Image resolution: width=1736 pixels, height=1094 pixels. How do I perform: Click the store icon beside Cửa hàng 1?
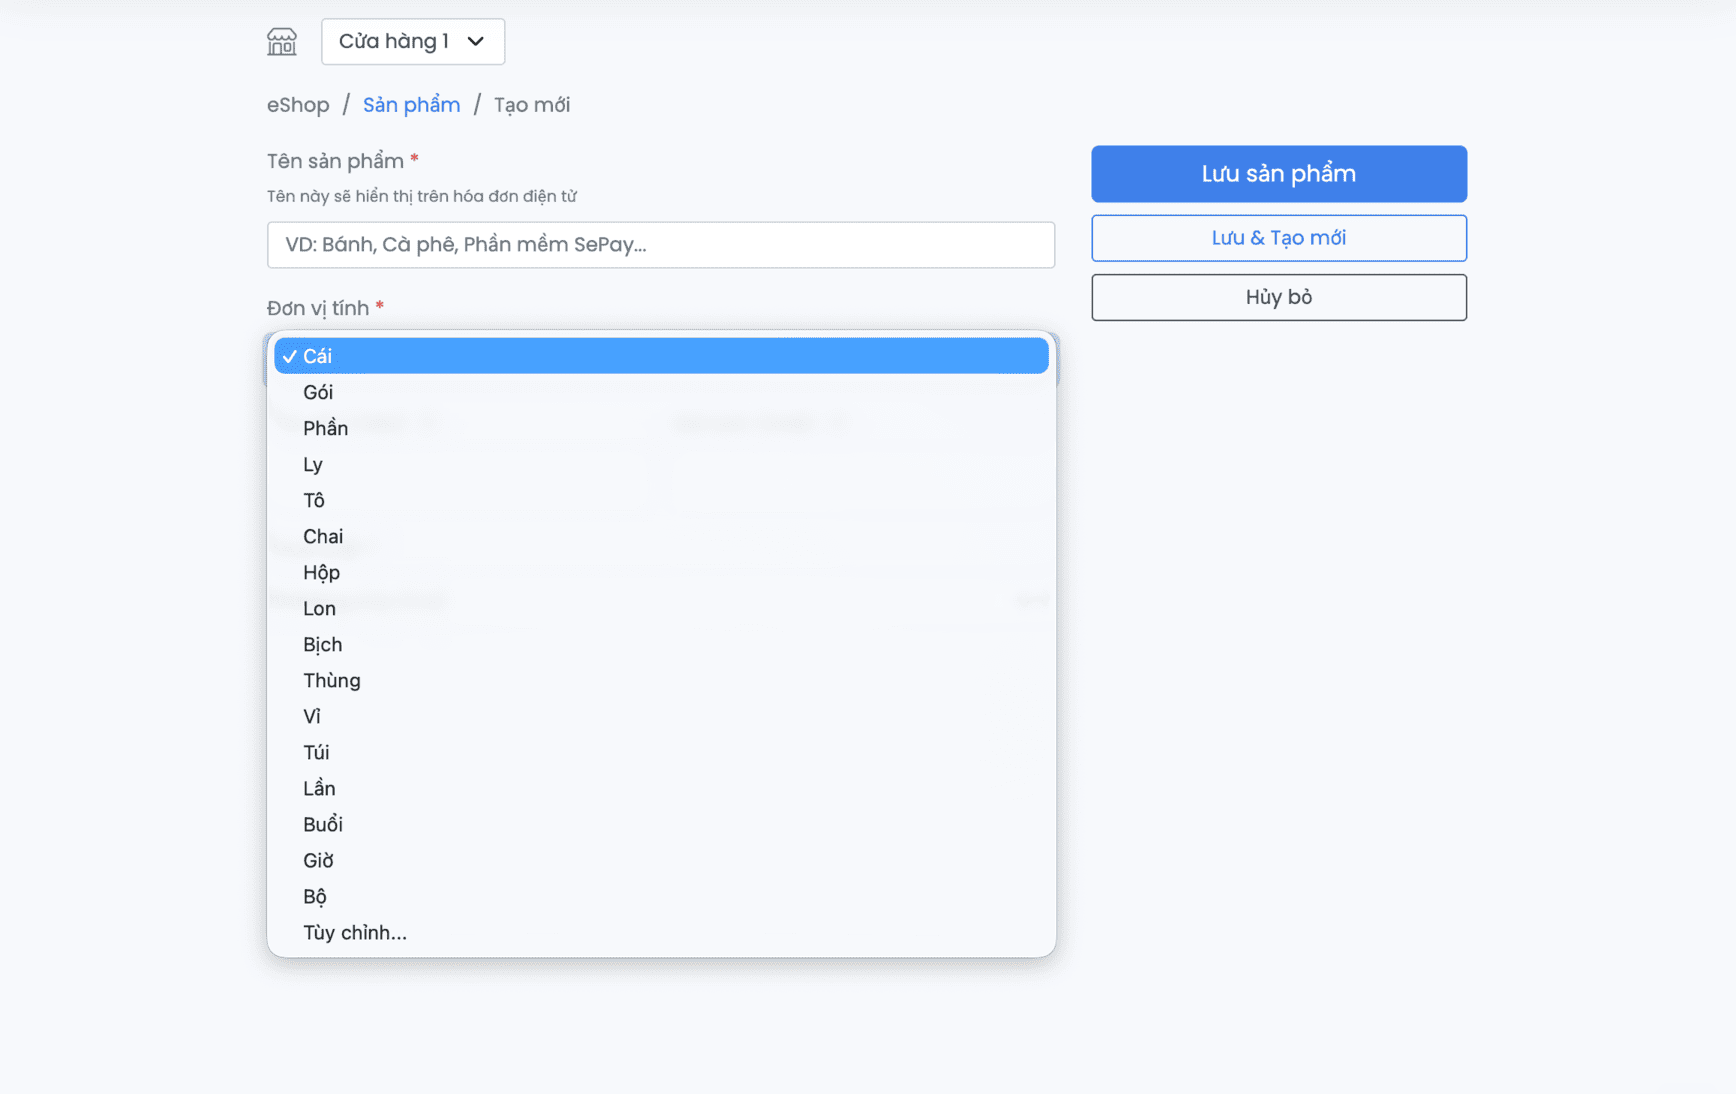(x=282, y=42)
